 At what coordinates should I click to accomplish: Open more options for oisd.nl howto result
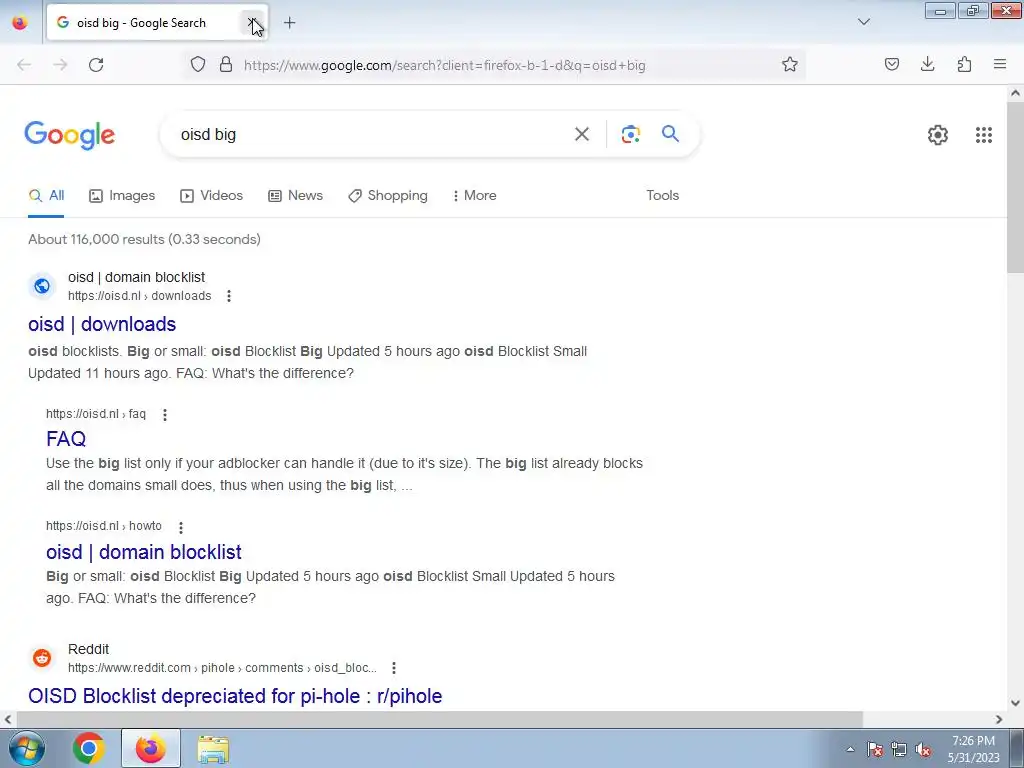pyautogui.click(x=181, y=527)
